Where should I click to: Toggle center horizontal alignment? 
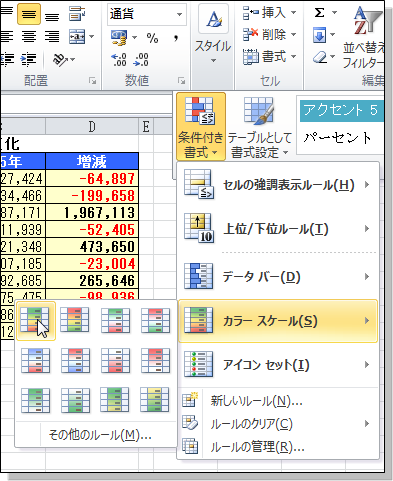(29, 37)
